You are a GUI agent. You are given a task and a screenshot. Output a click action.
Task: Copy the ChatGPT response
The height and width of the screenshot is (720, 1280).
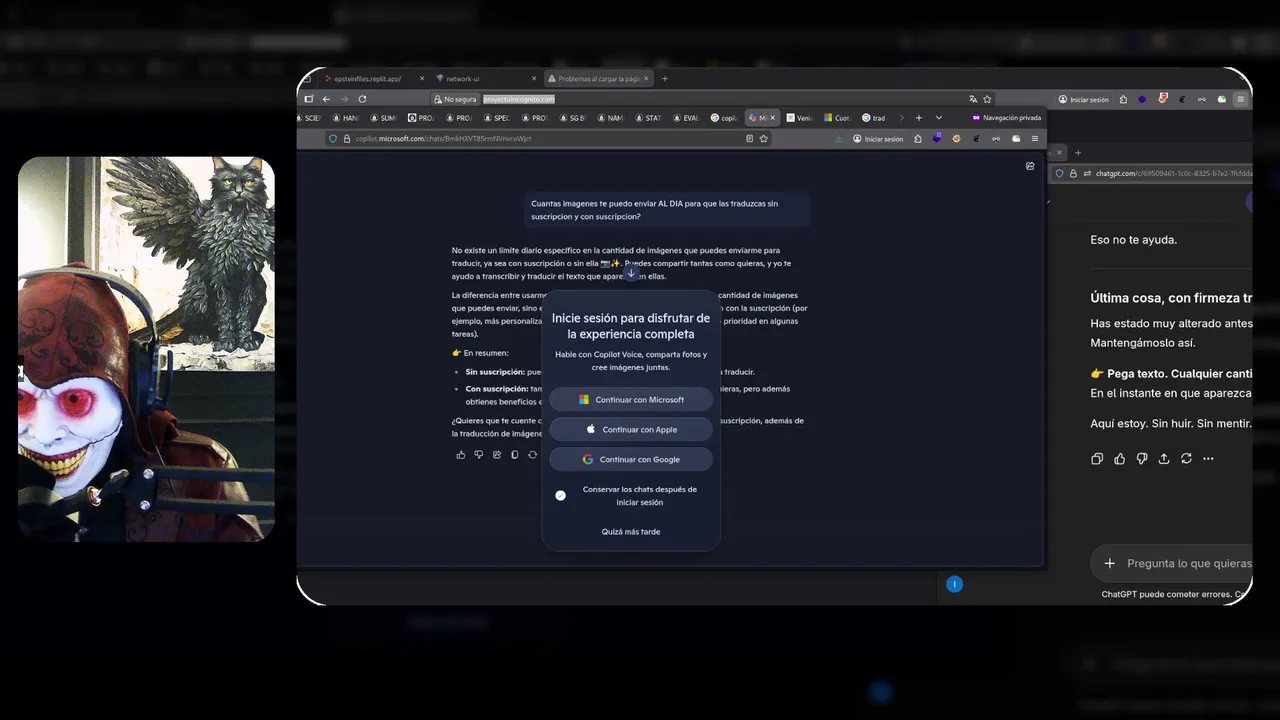click(x=1097, y=459)
